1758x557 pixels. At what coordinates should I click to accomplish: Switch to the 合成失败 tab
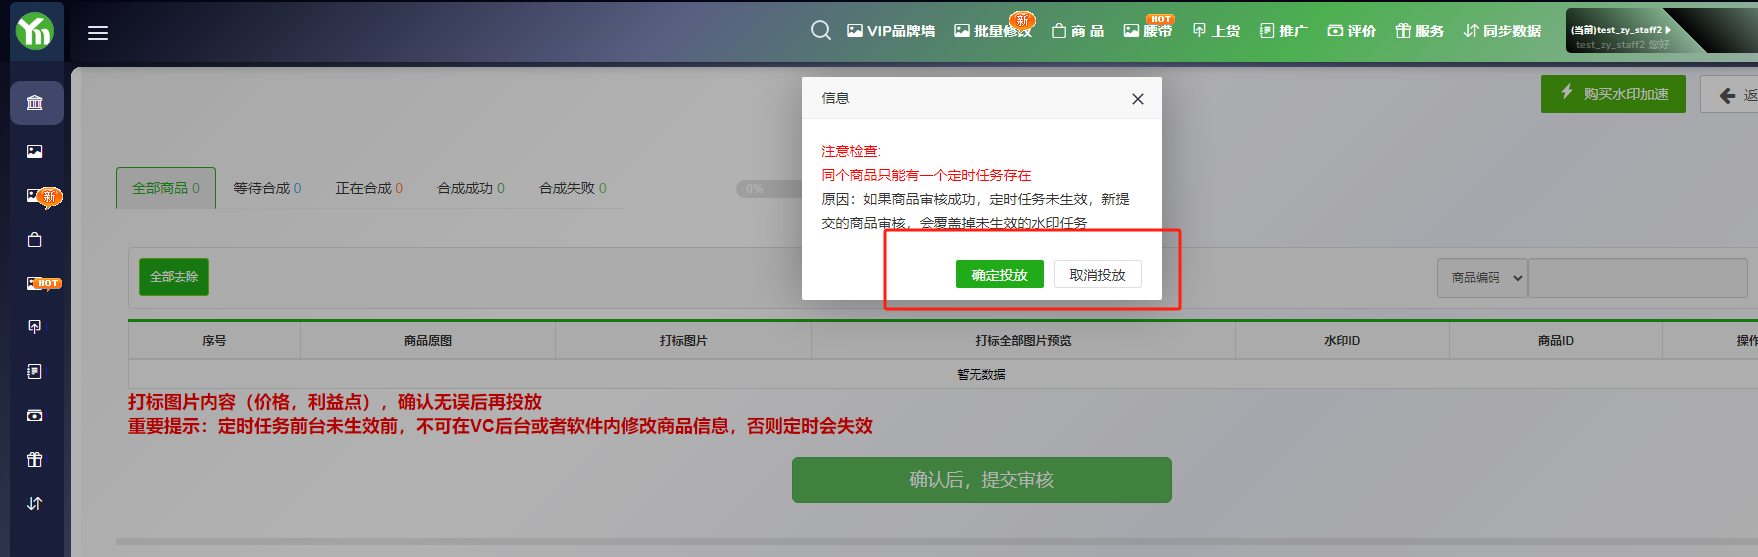572,188
